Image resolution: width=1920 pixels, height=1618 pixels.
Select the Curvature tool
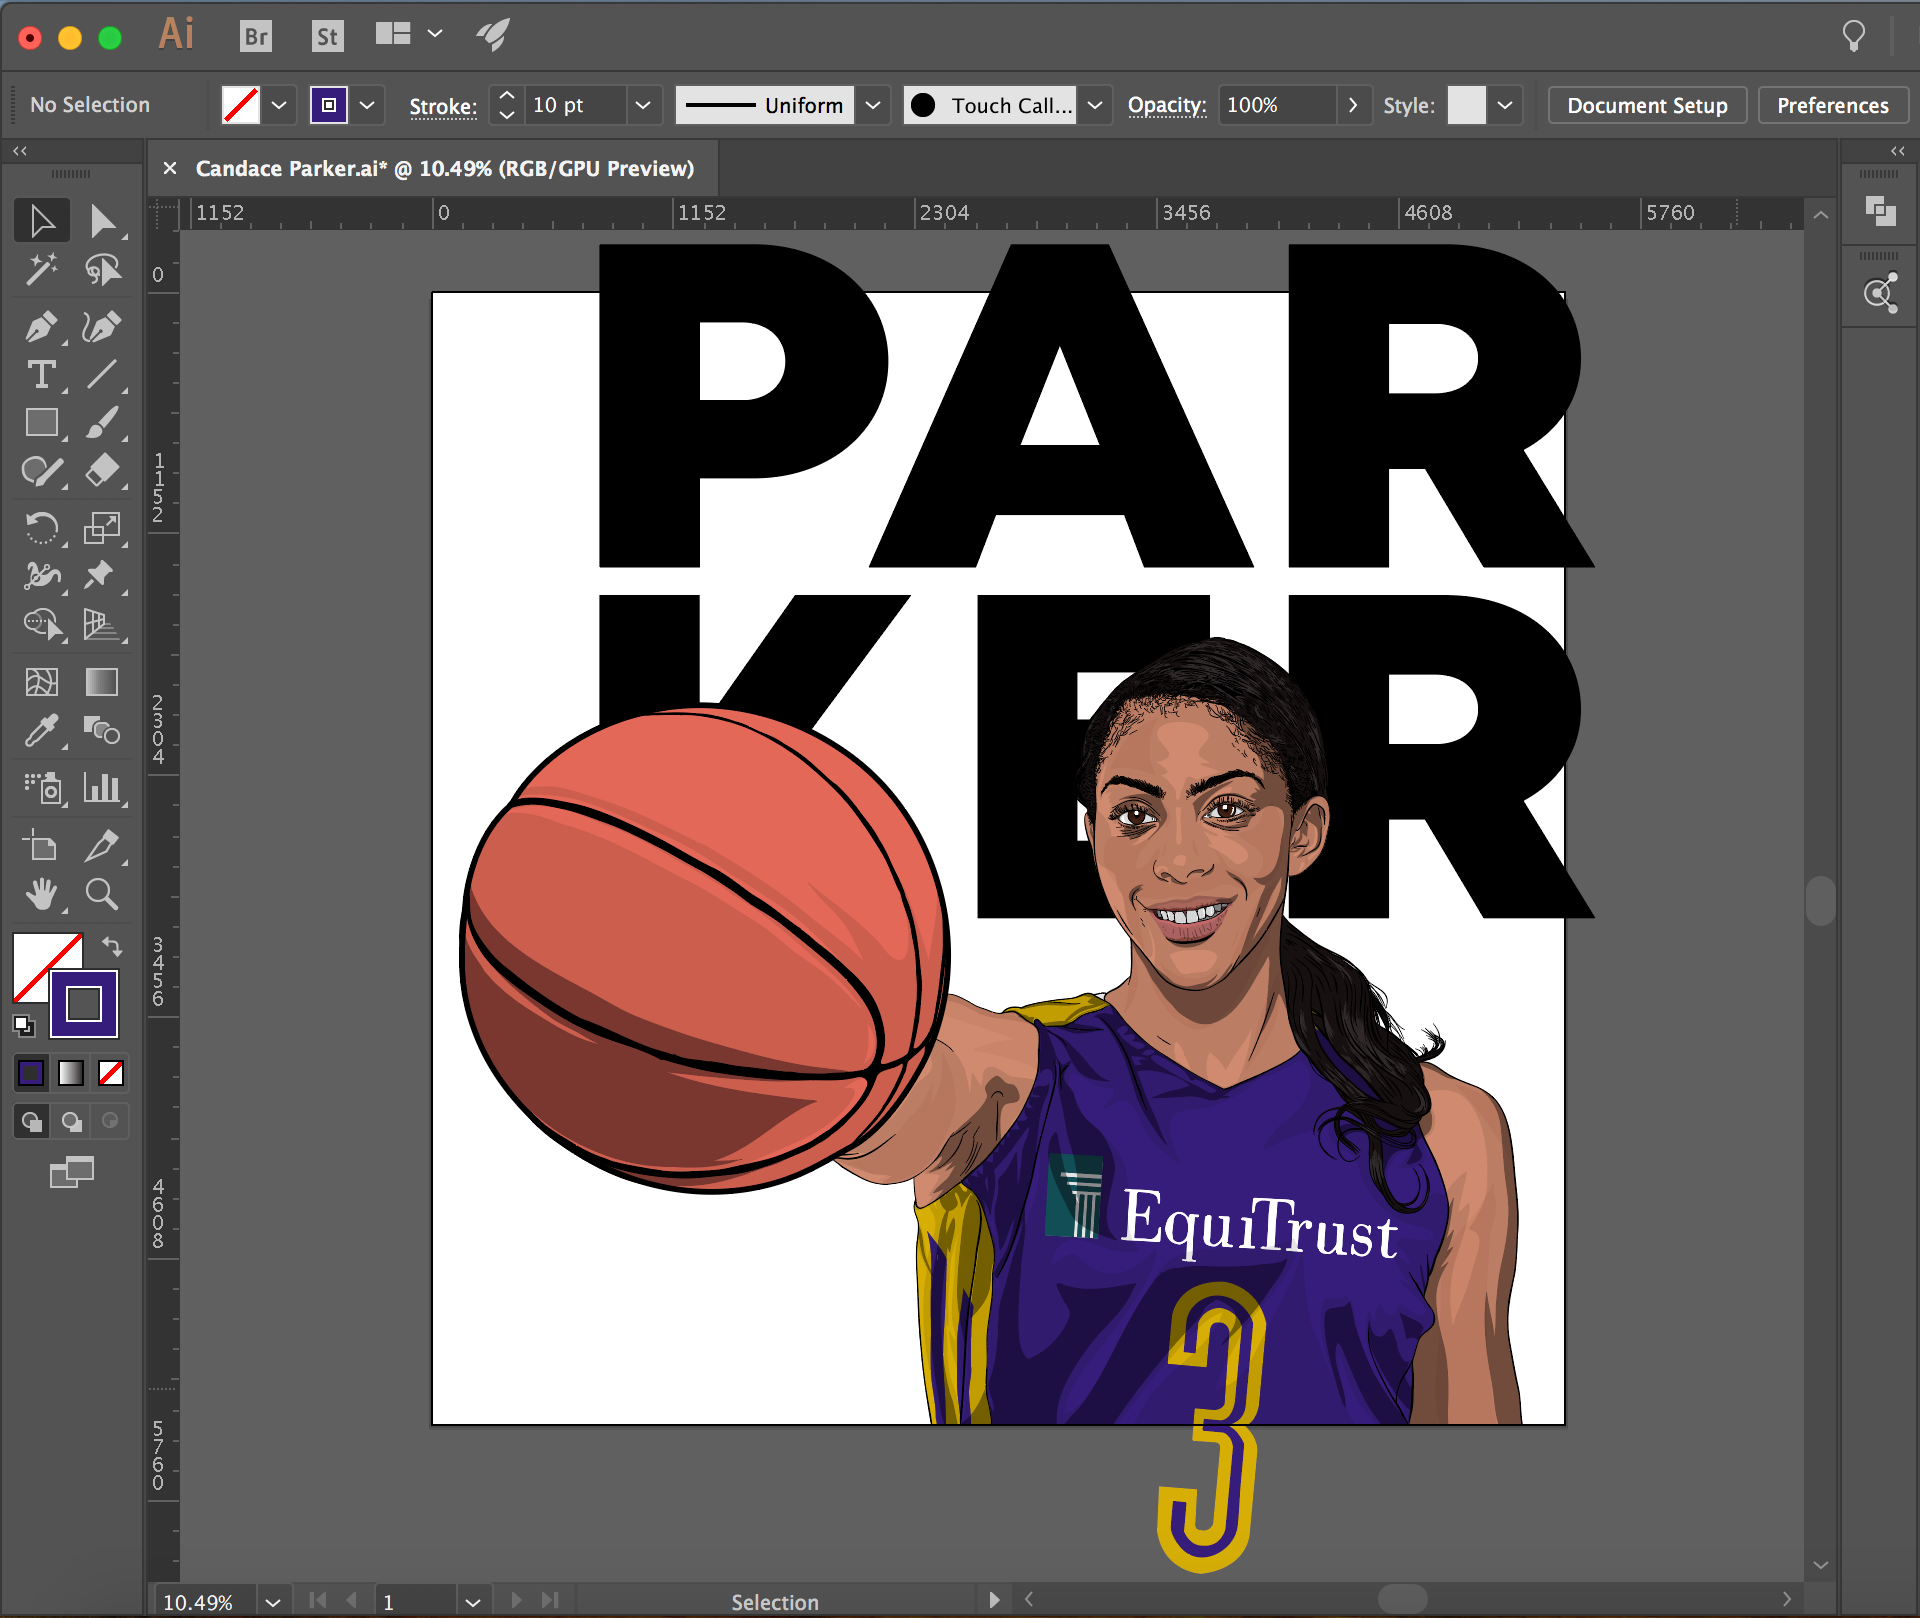102,326
